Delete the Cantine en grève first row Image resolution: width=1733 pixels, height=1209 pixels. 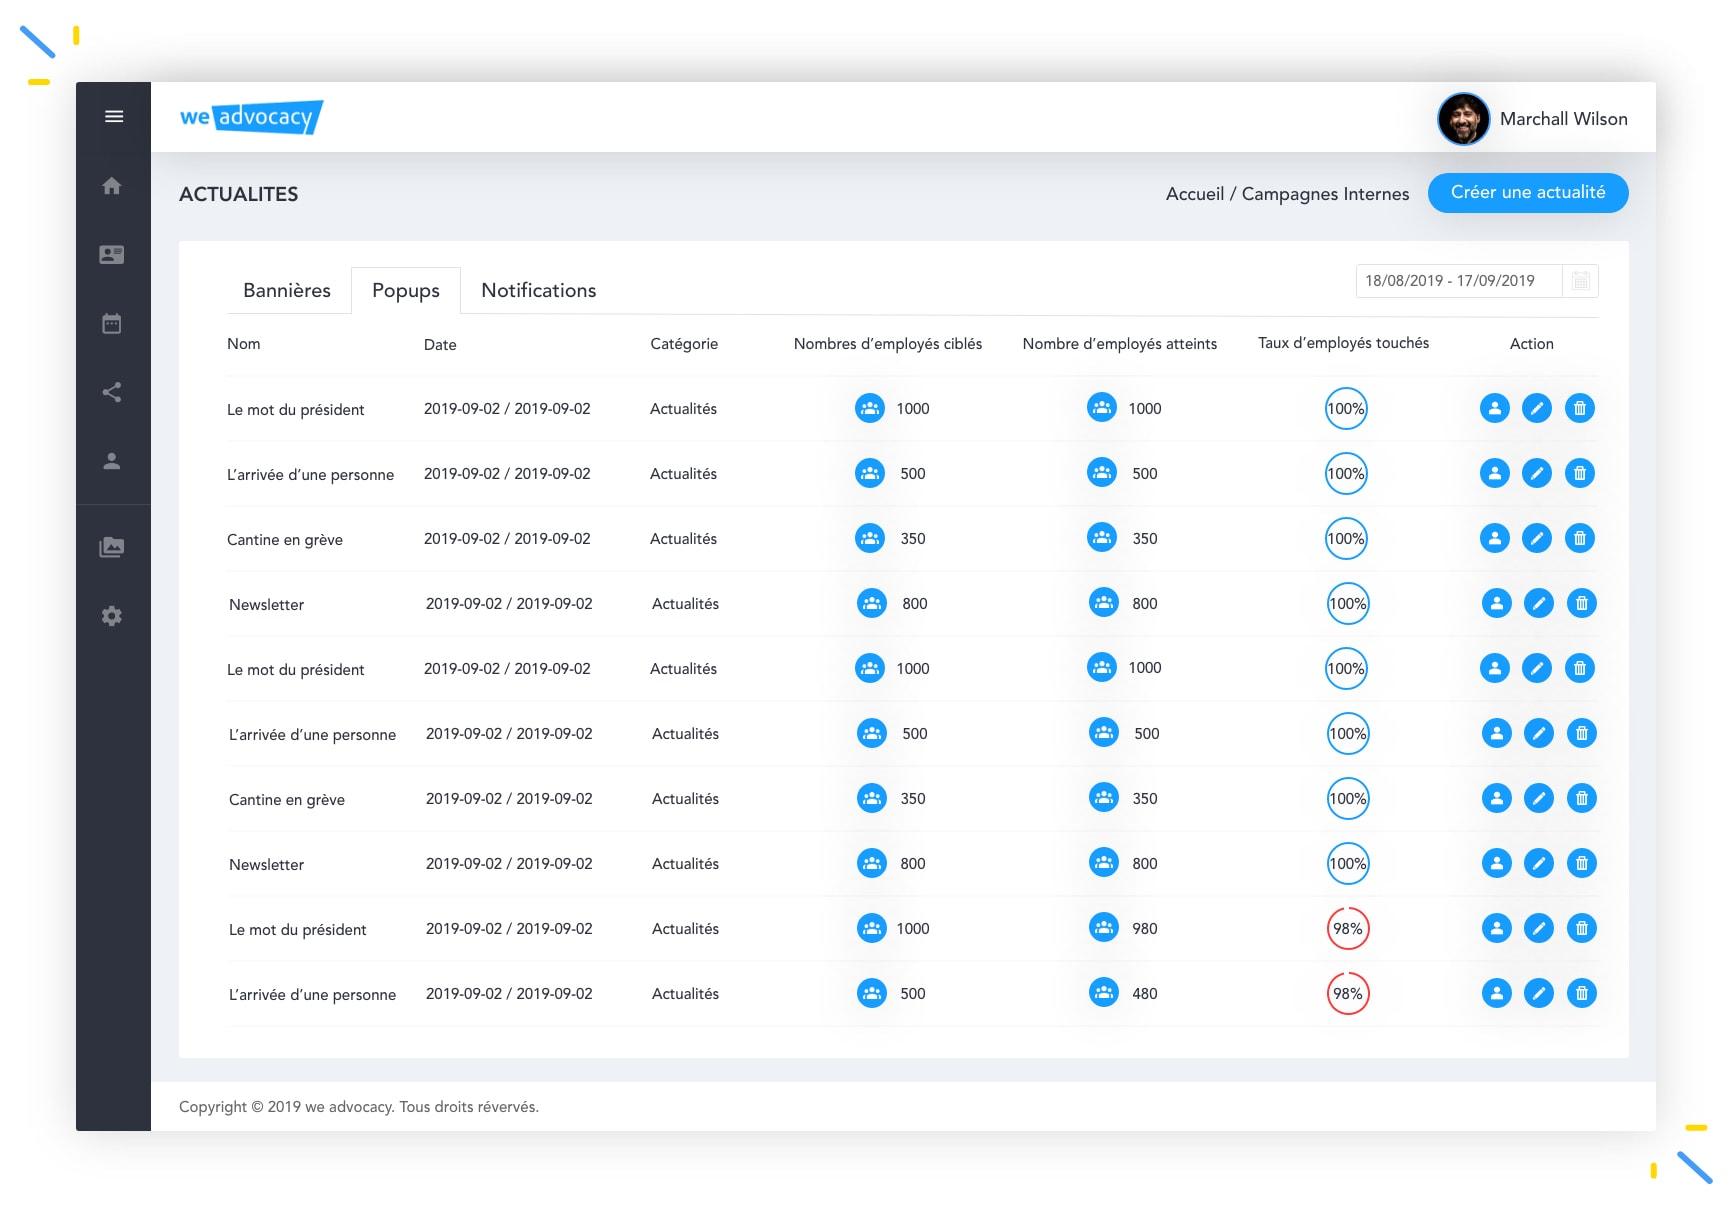click(x=1580, y=538)
